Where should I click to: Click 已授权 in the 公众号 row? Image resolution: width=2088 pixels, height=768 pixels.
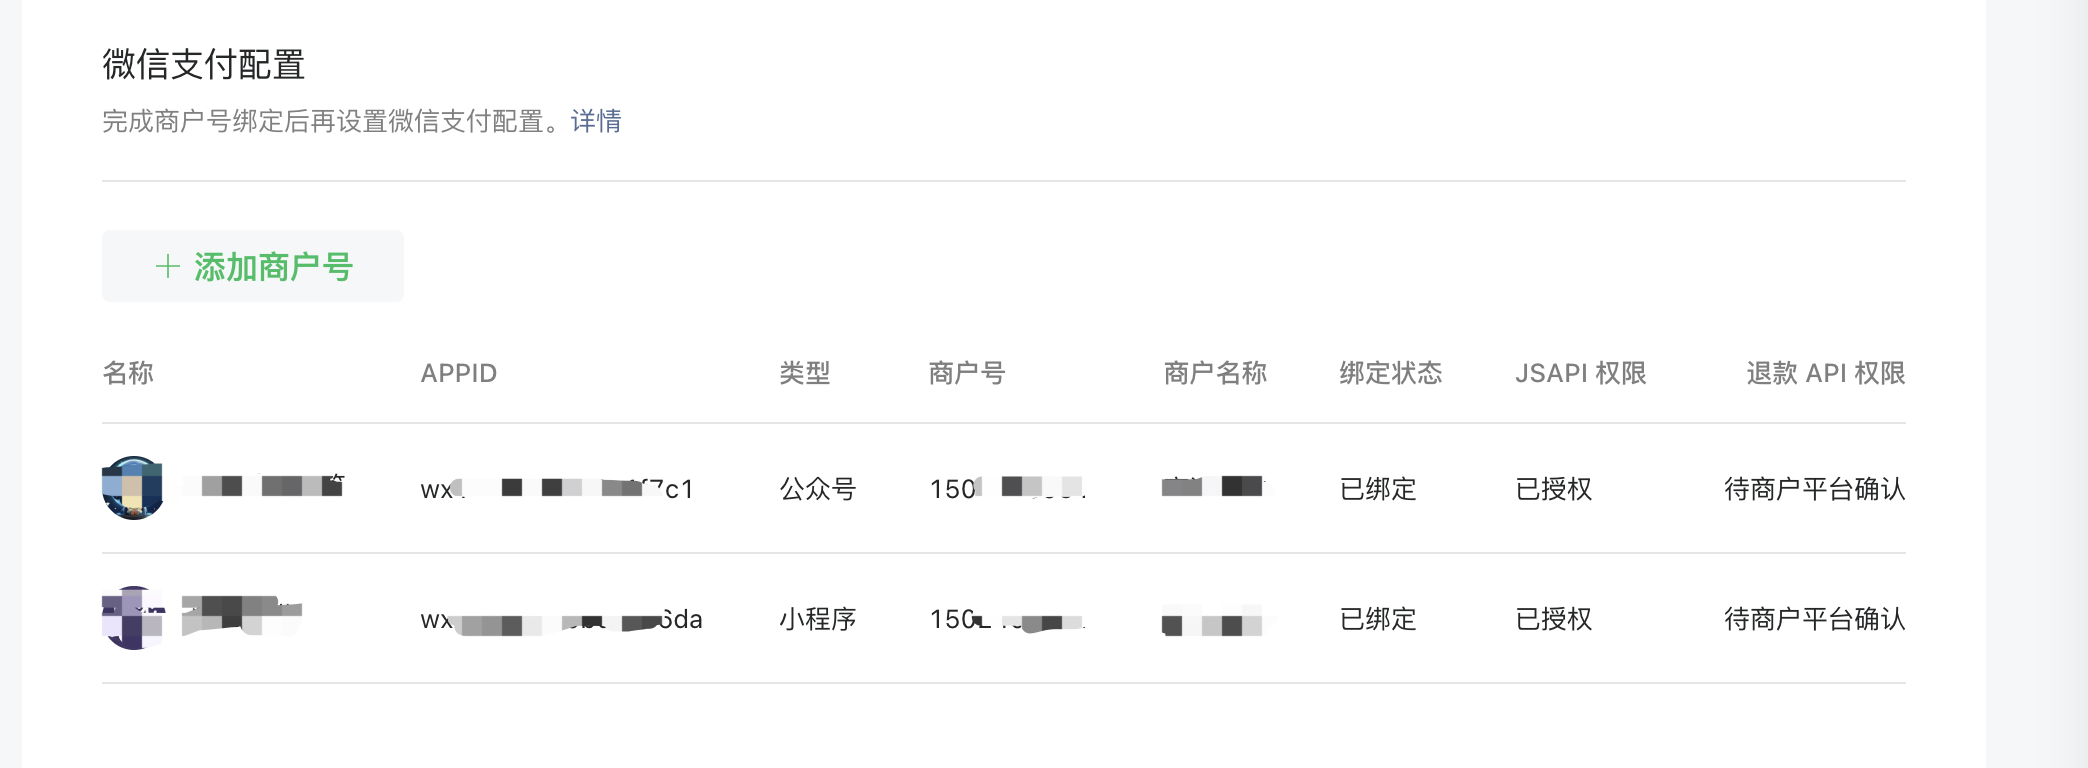pos(1554,489)
